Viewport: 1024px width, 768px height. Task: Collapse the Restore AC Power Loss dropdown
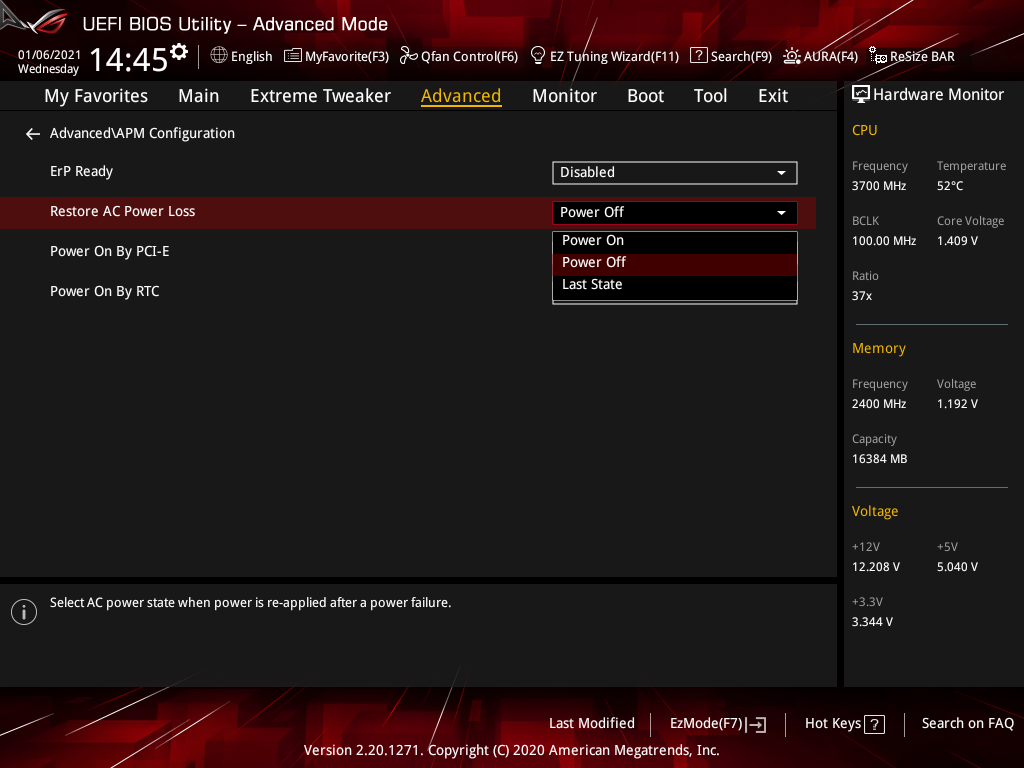[x=781, y=213]
